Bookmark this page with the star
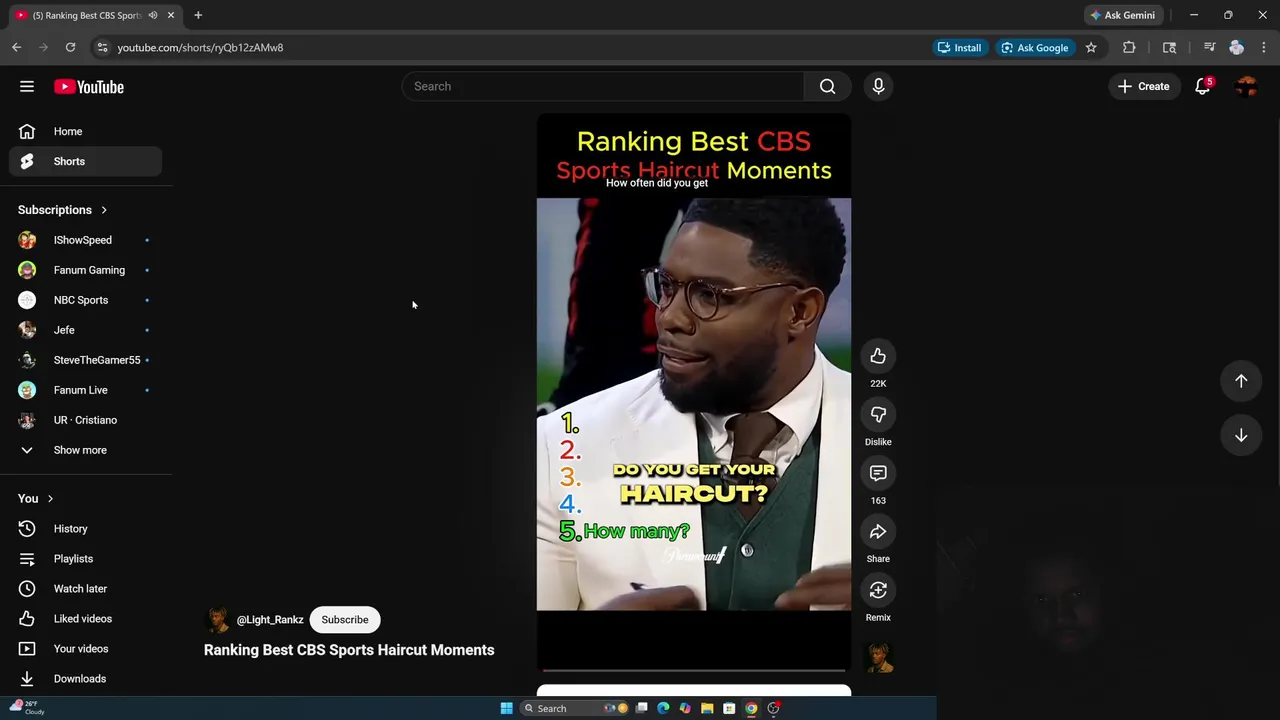Screen dimensions: 1280x720 (x=1091, y=47)
